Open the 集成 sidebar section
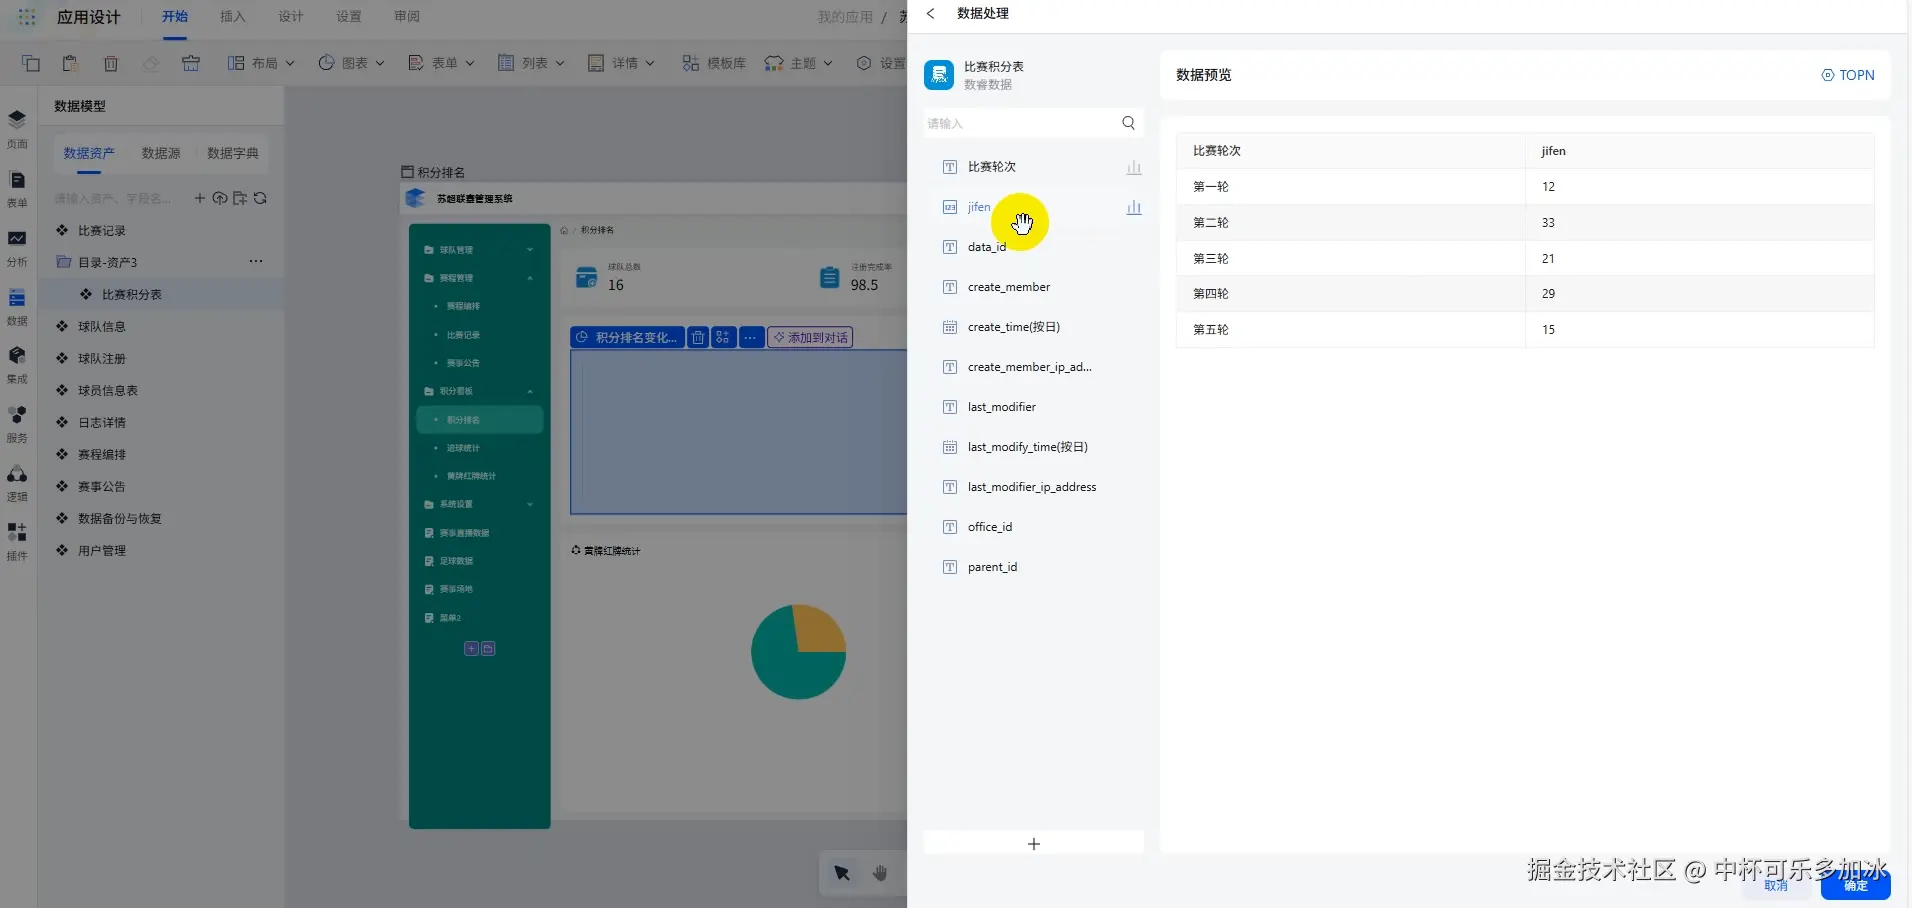 tap(17, 365)
